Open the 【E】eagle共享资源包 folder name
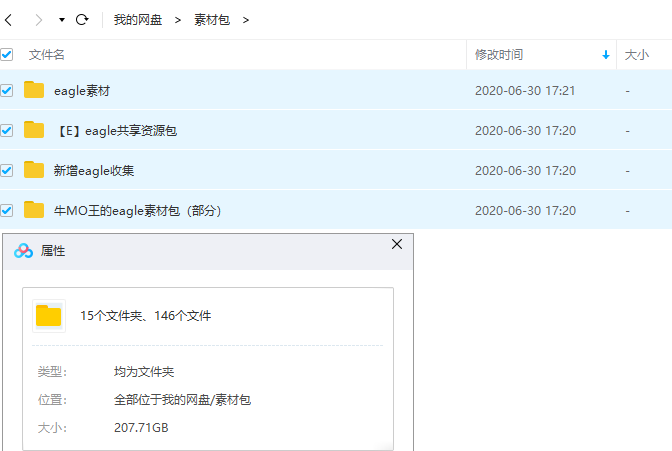Image resolution: width=672 pixels, height=451 pixels. pos(115,131)
